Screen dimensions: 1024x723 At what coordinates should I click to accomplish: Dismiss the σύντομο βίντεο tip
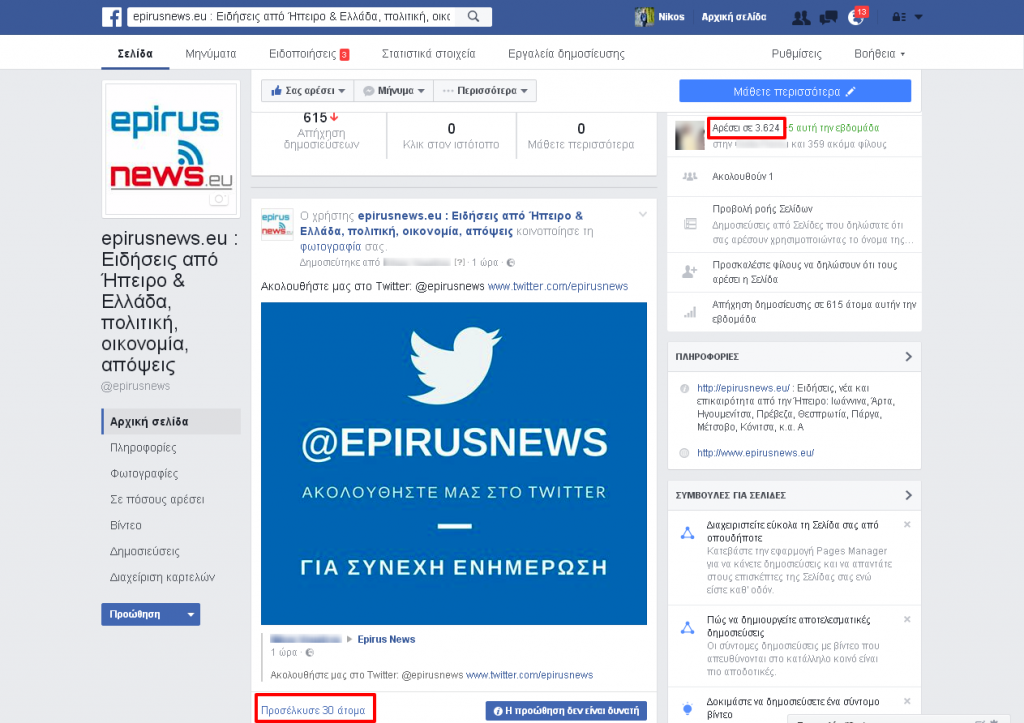(907, 701)
